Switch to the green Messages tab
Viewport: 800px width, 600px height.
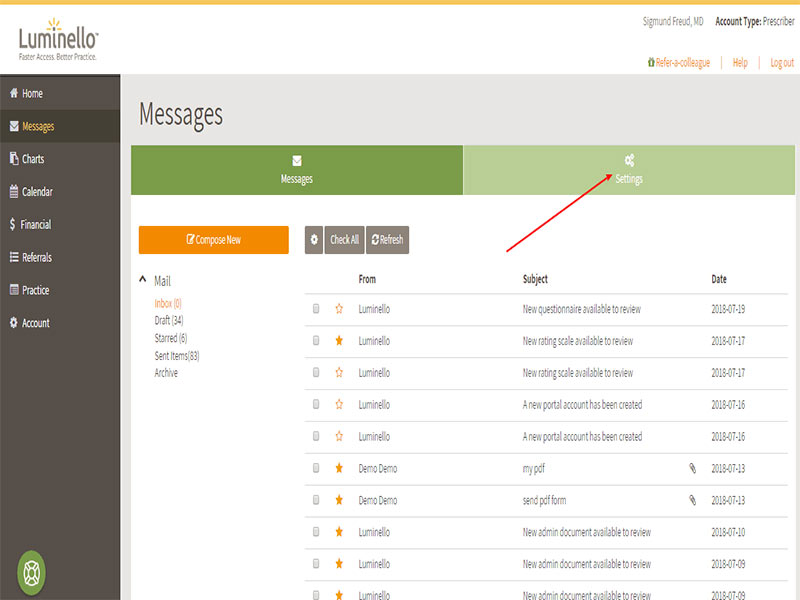coord(297,170)
